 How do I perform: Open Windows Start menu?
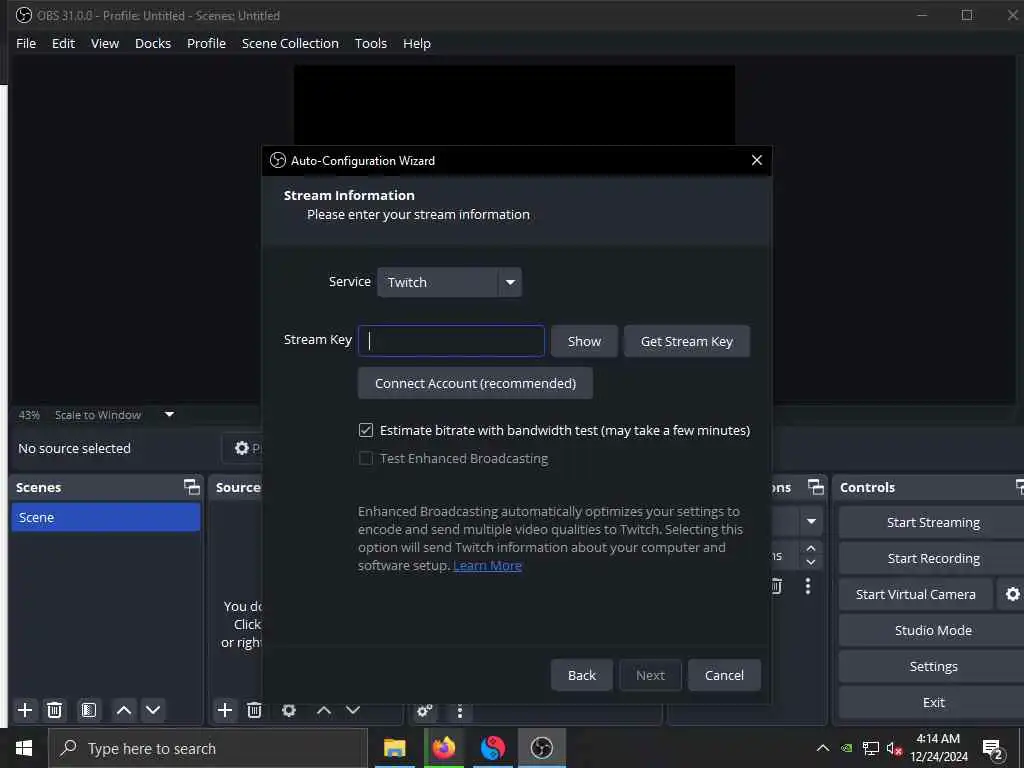point(24,748)
